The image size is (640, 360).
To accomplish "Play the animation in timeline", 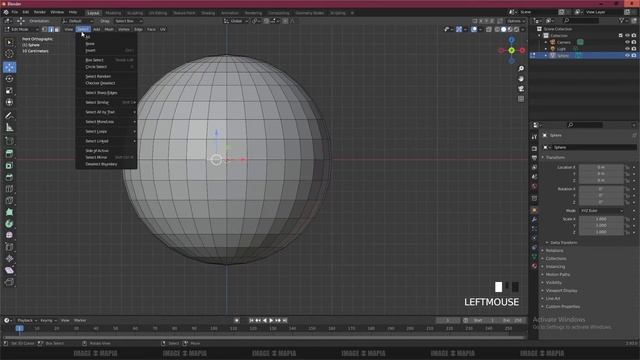I will 271,320.
